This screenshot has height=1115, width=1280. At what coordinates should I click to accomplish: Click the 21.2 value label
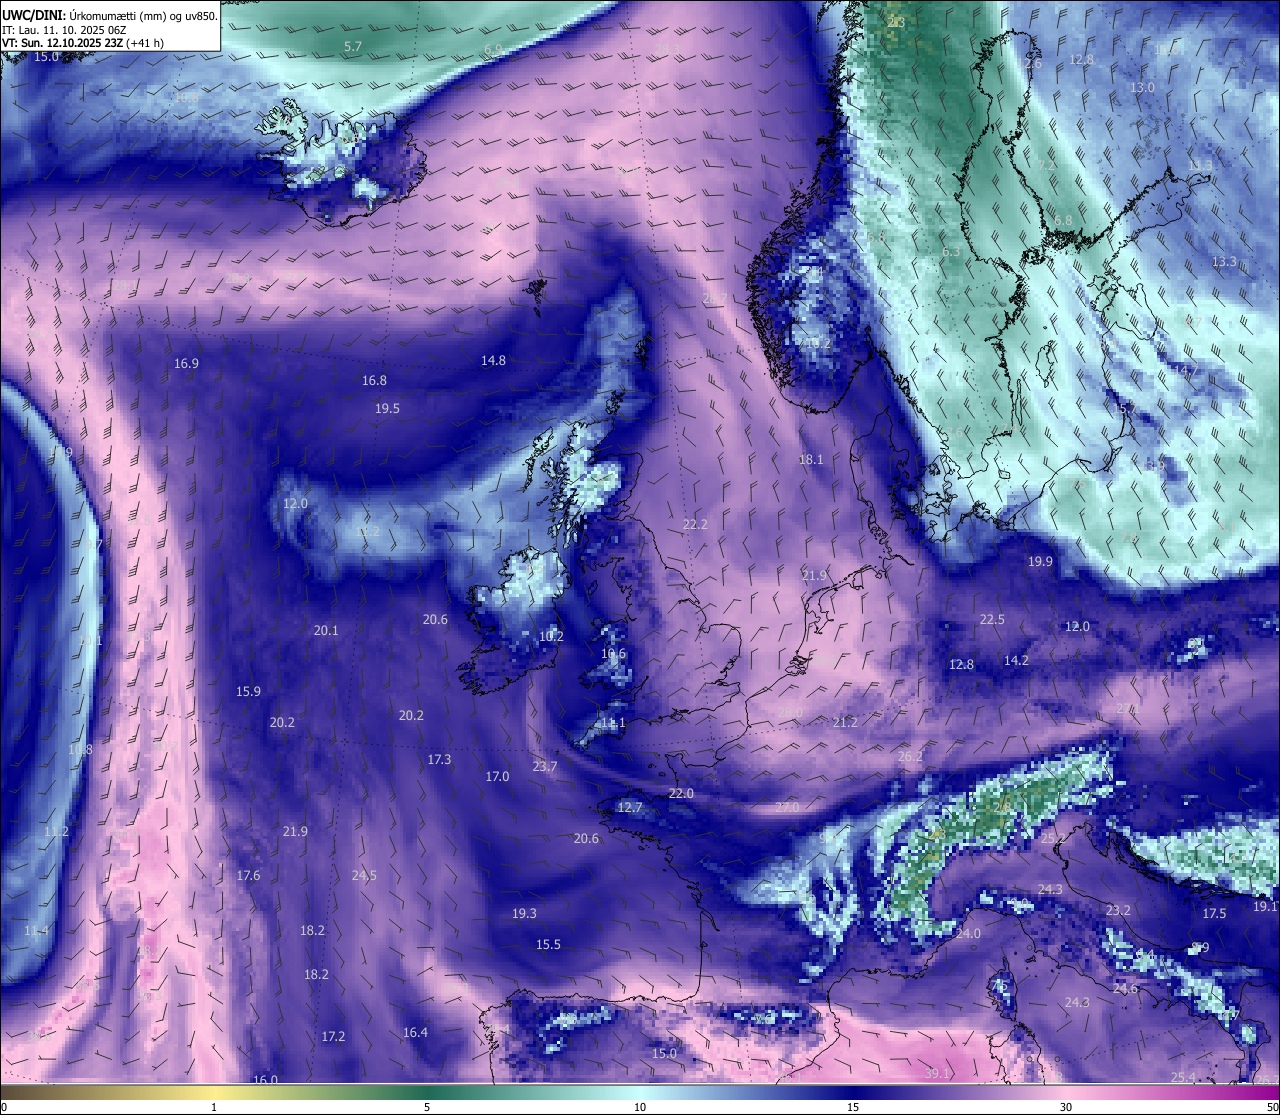pos(845,722)
